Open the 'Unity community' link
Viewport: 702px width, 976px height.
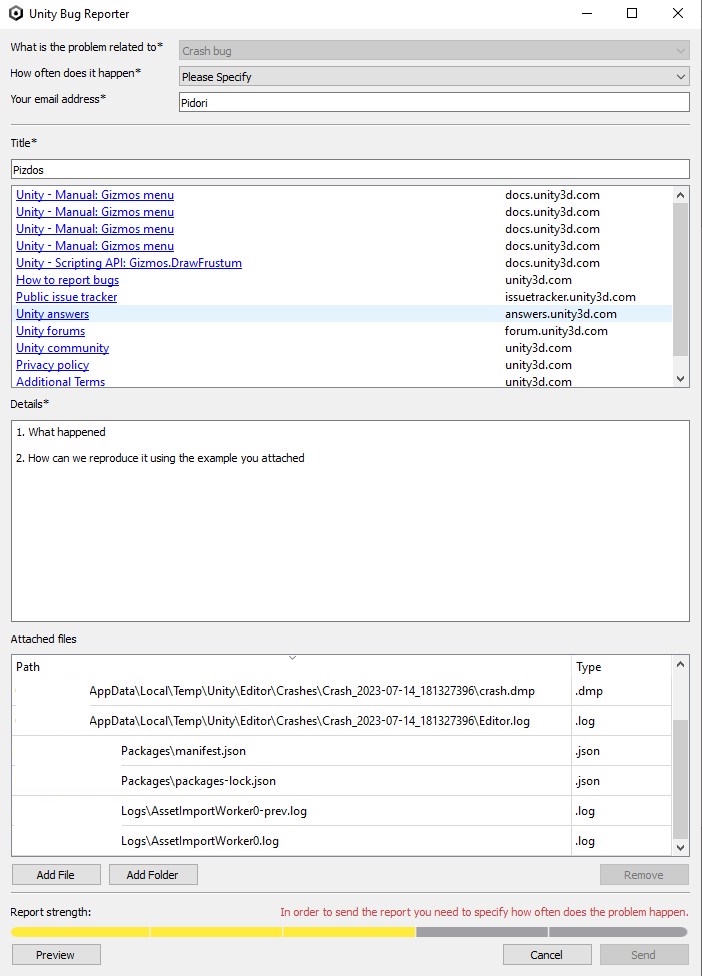[62, 348]
